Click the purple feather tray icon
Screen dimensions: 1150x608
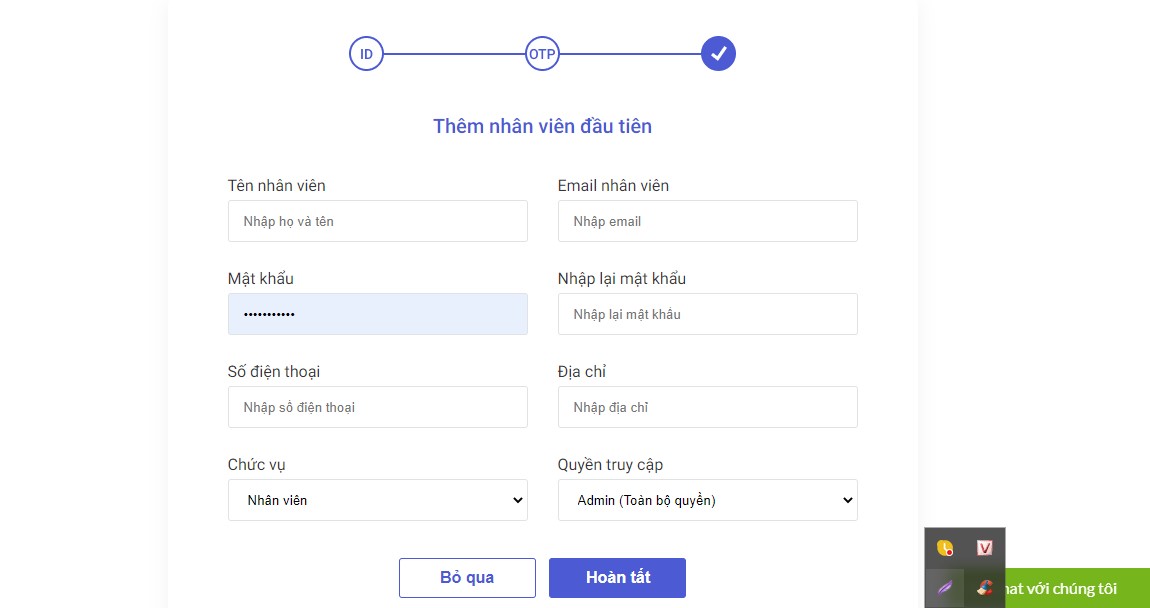944,588
